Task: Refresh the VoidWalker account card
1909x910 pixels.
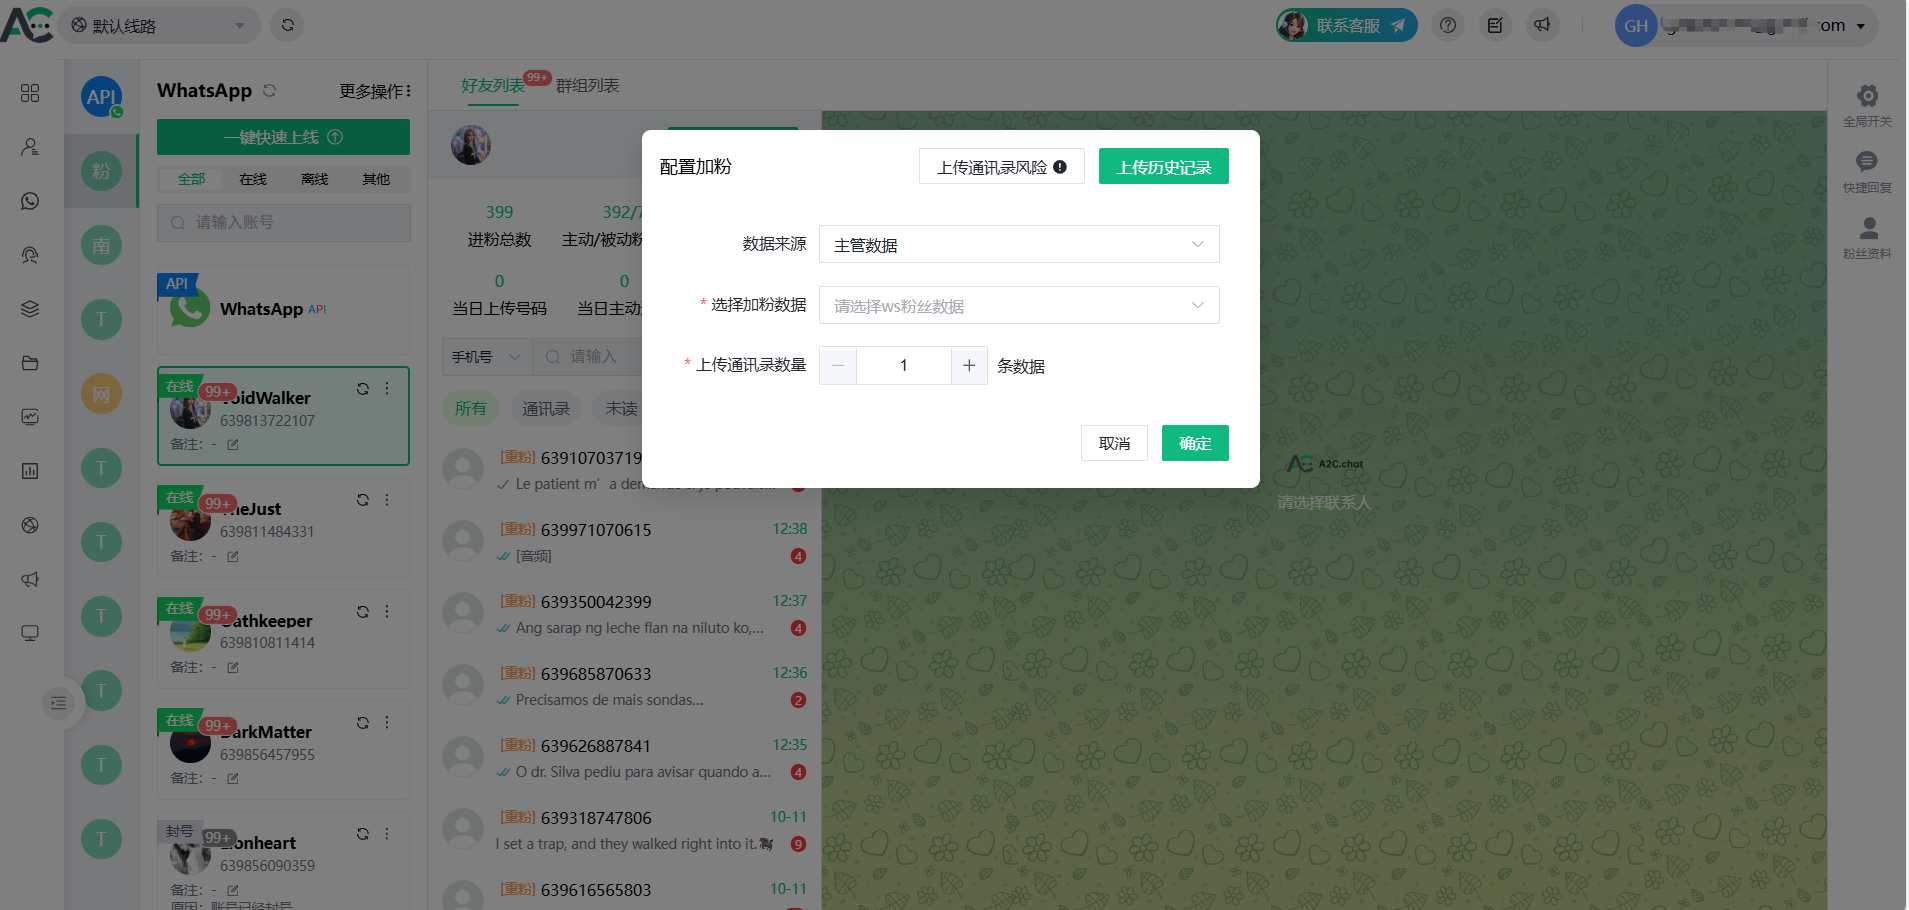Action: [x=363, y=389]
